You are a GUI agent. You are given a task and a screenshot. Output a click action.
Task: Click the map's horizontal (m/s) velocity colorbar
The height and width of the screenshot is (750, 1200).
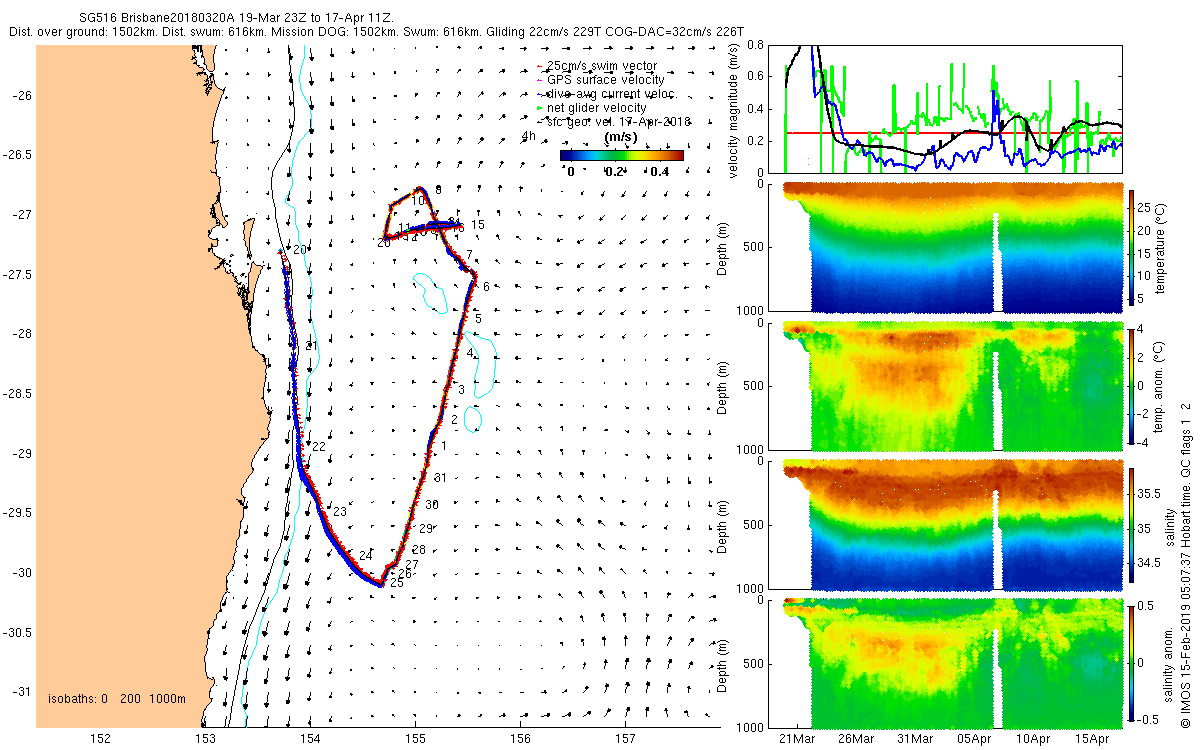[622, 155]
